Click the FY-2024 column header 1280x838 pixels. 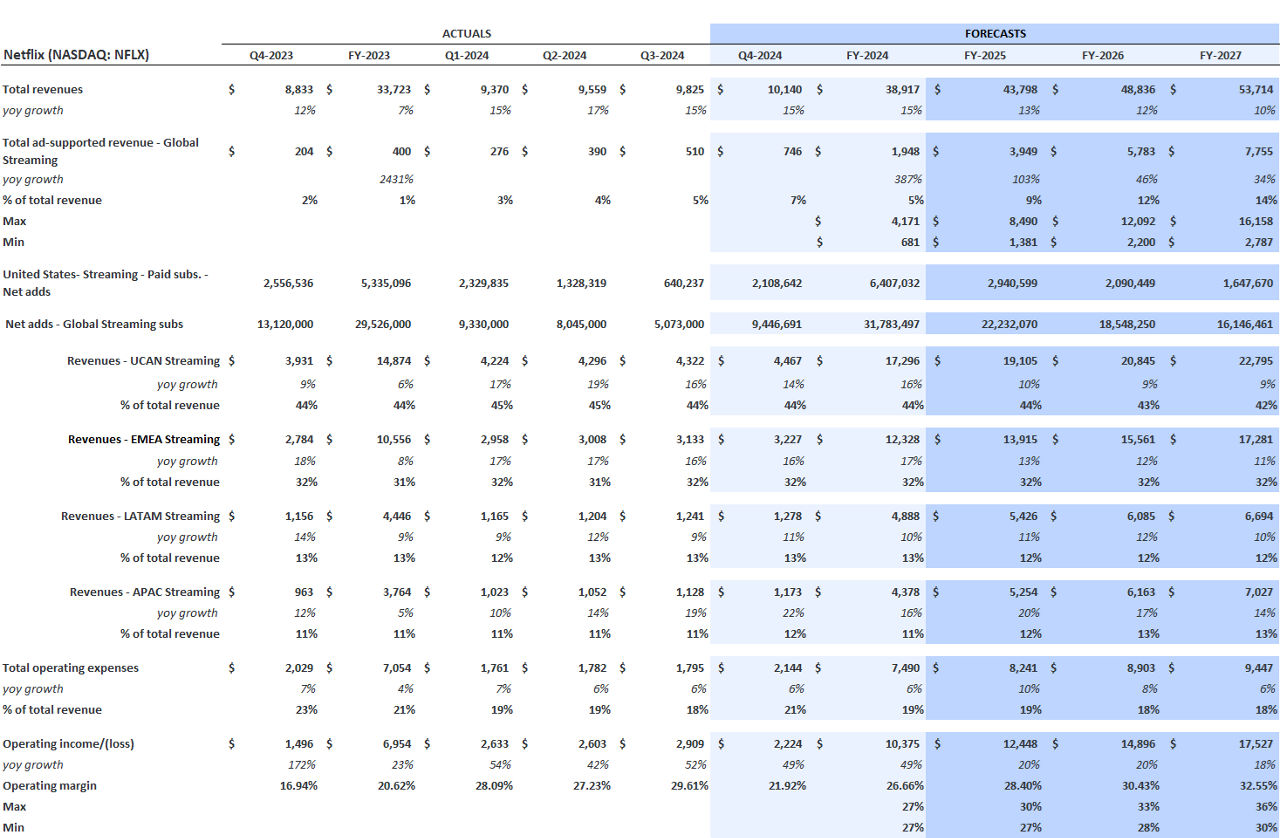tap(867, 56)
